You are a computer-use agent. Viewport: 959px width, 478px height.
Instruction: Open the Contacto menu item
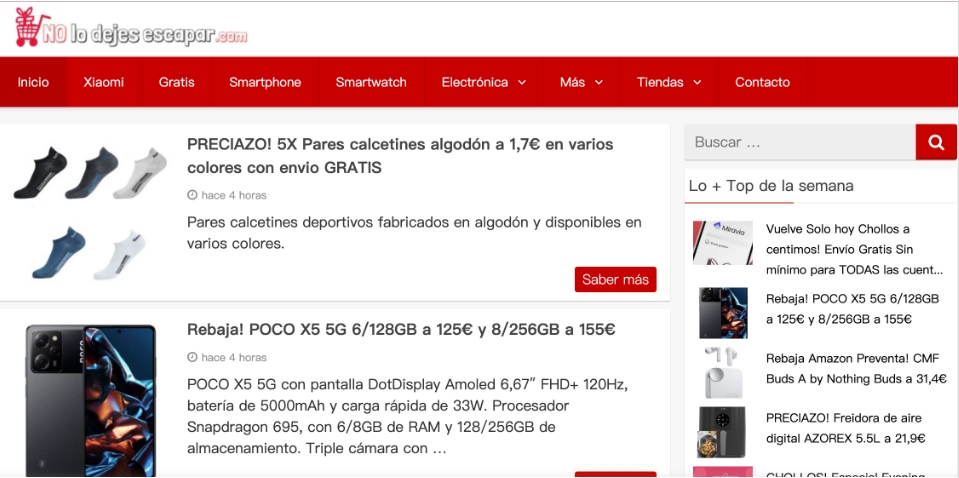click(762, 82)
